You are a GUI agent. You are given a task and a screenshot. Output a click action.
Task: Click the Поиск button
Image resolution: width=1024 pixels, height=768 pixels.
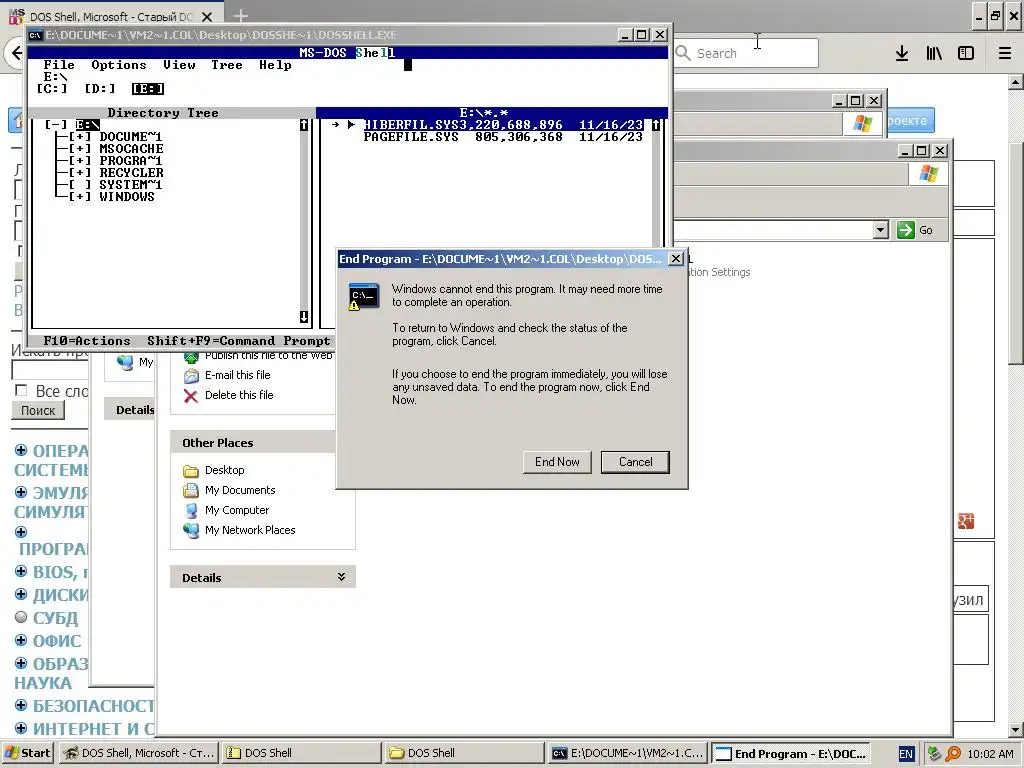[x=38, y=411]
